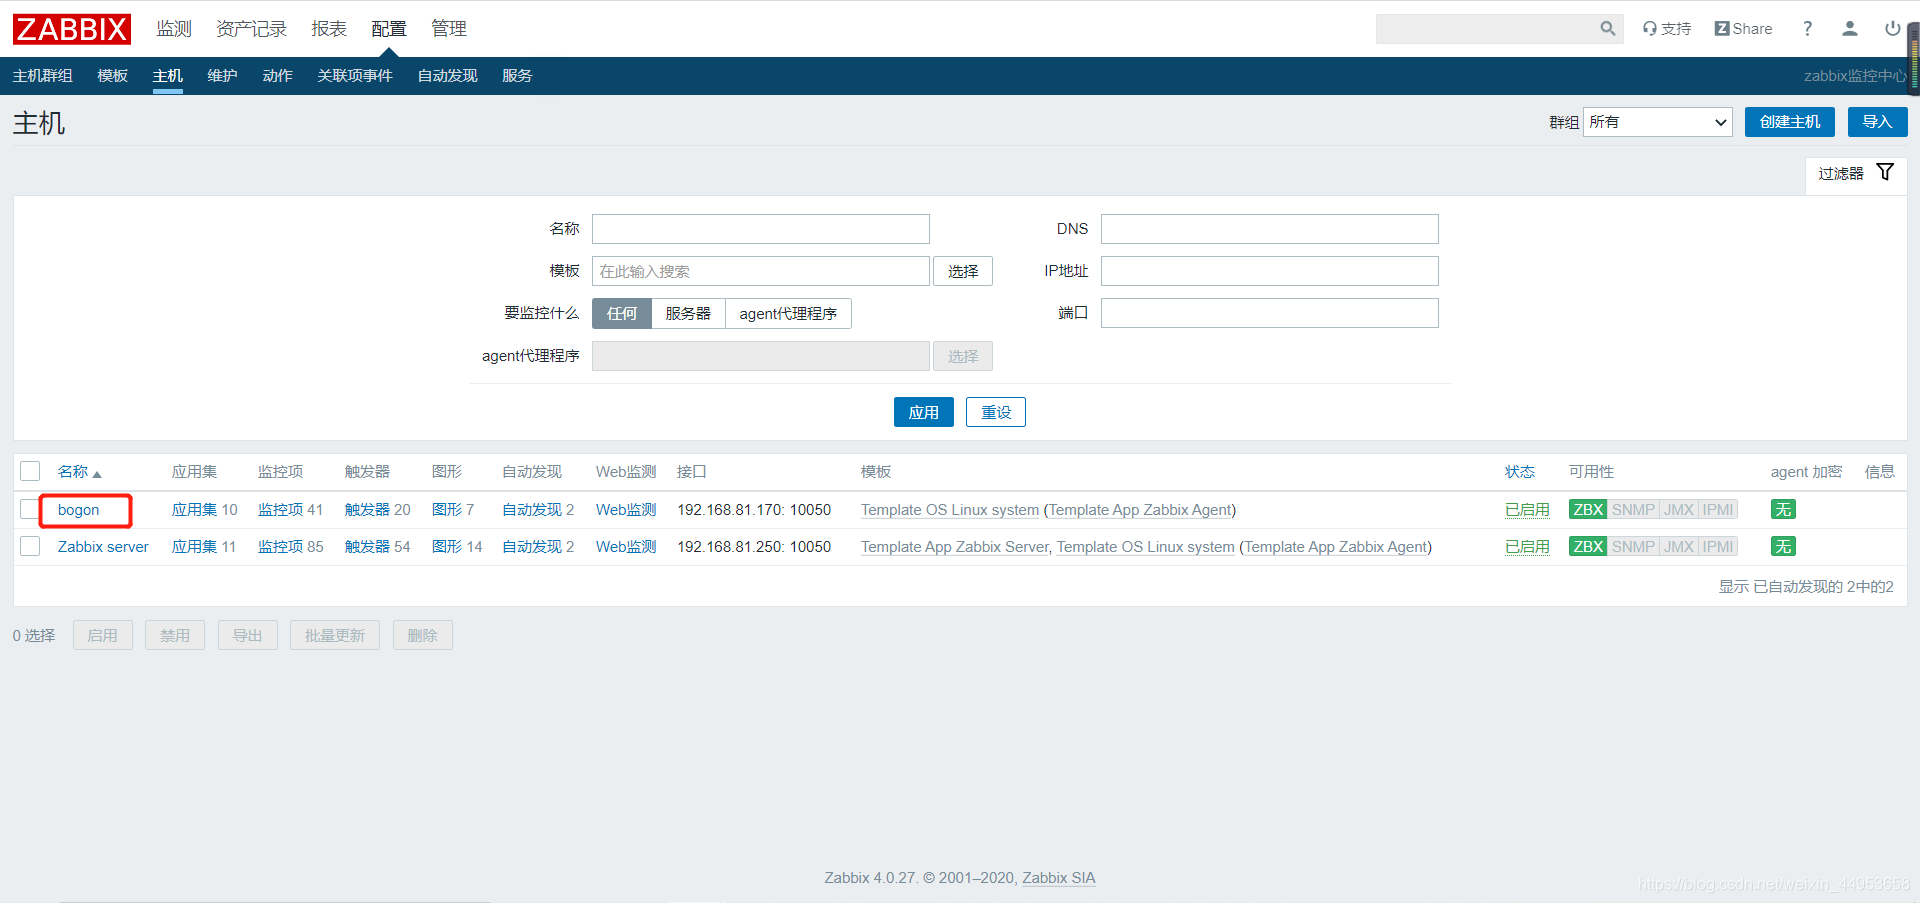
Task: Go to the 服务 submenu
Action: tap(517, 76)
